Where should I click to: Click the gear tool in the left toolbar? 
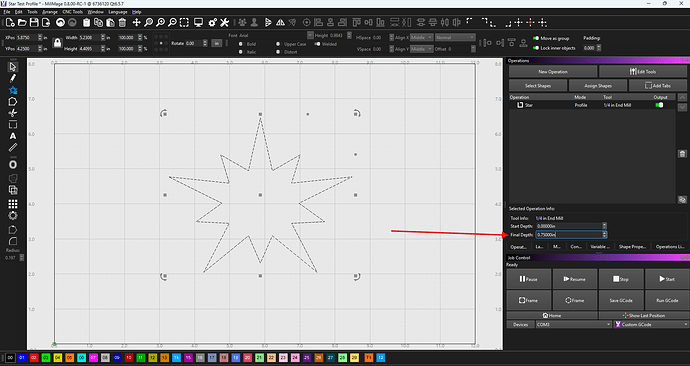click(13, 216)
